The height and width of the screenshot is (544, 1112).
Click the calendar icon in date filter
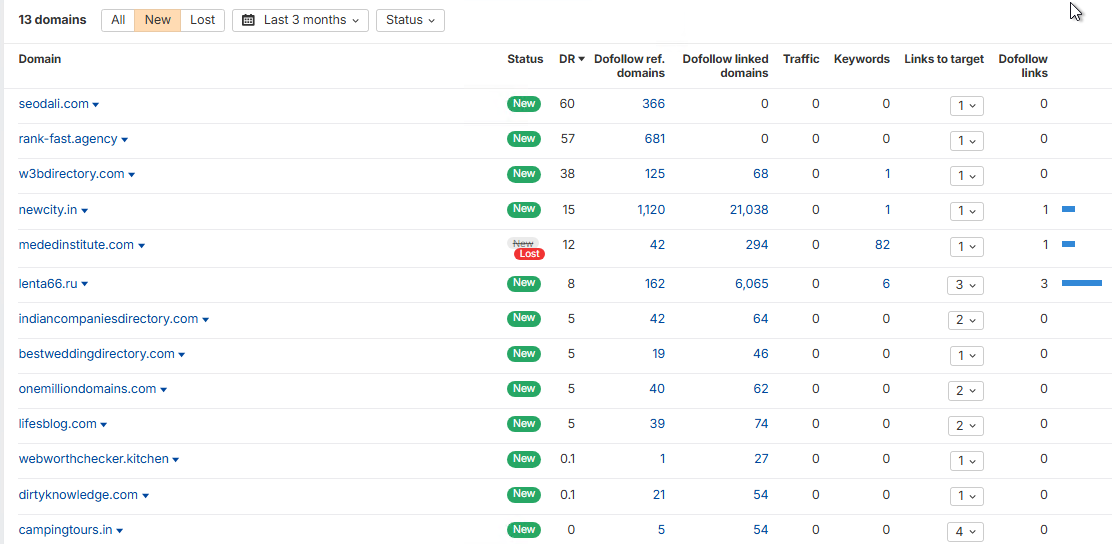(248, 20)
